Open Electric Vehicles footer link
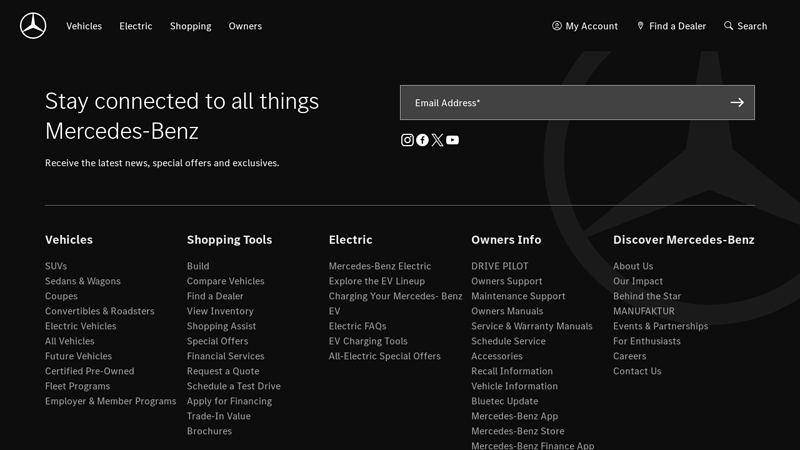800x450 pixels. click(81, 326)
